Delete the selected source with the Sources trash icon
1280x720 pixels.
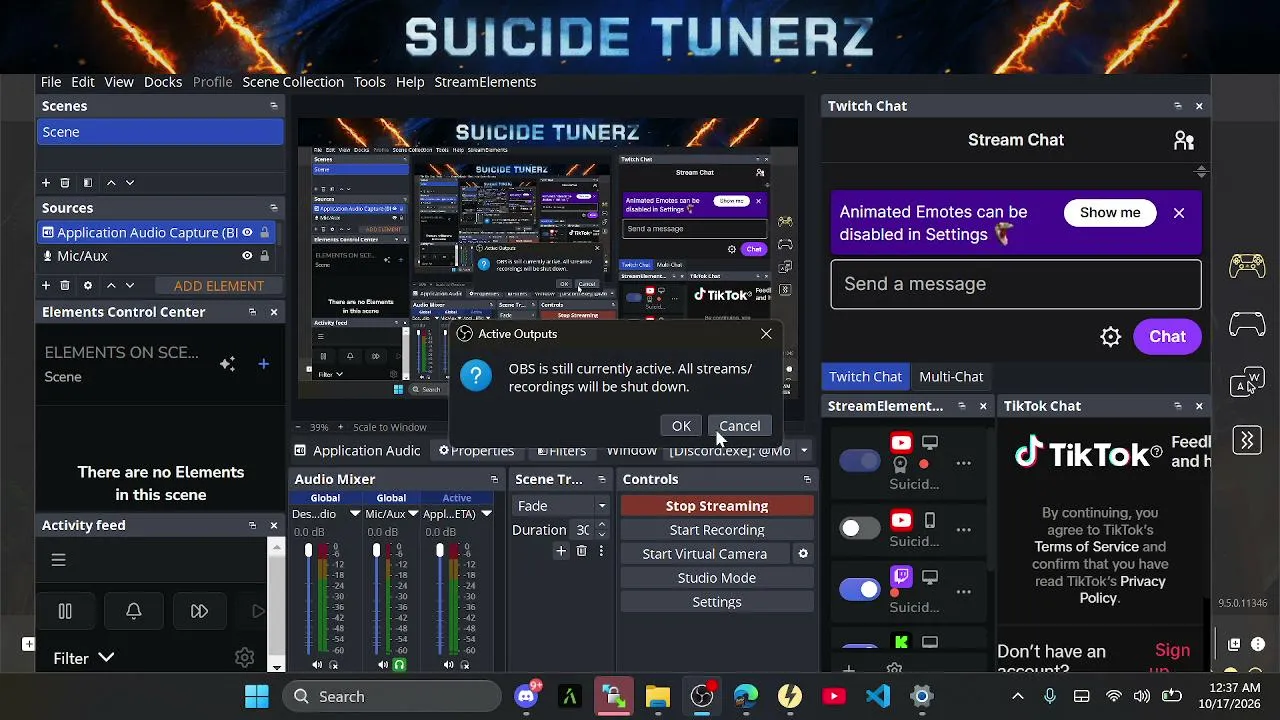pos(65,285)
